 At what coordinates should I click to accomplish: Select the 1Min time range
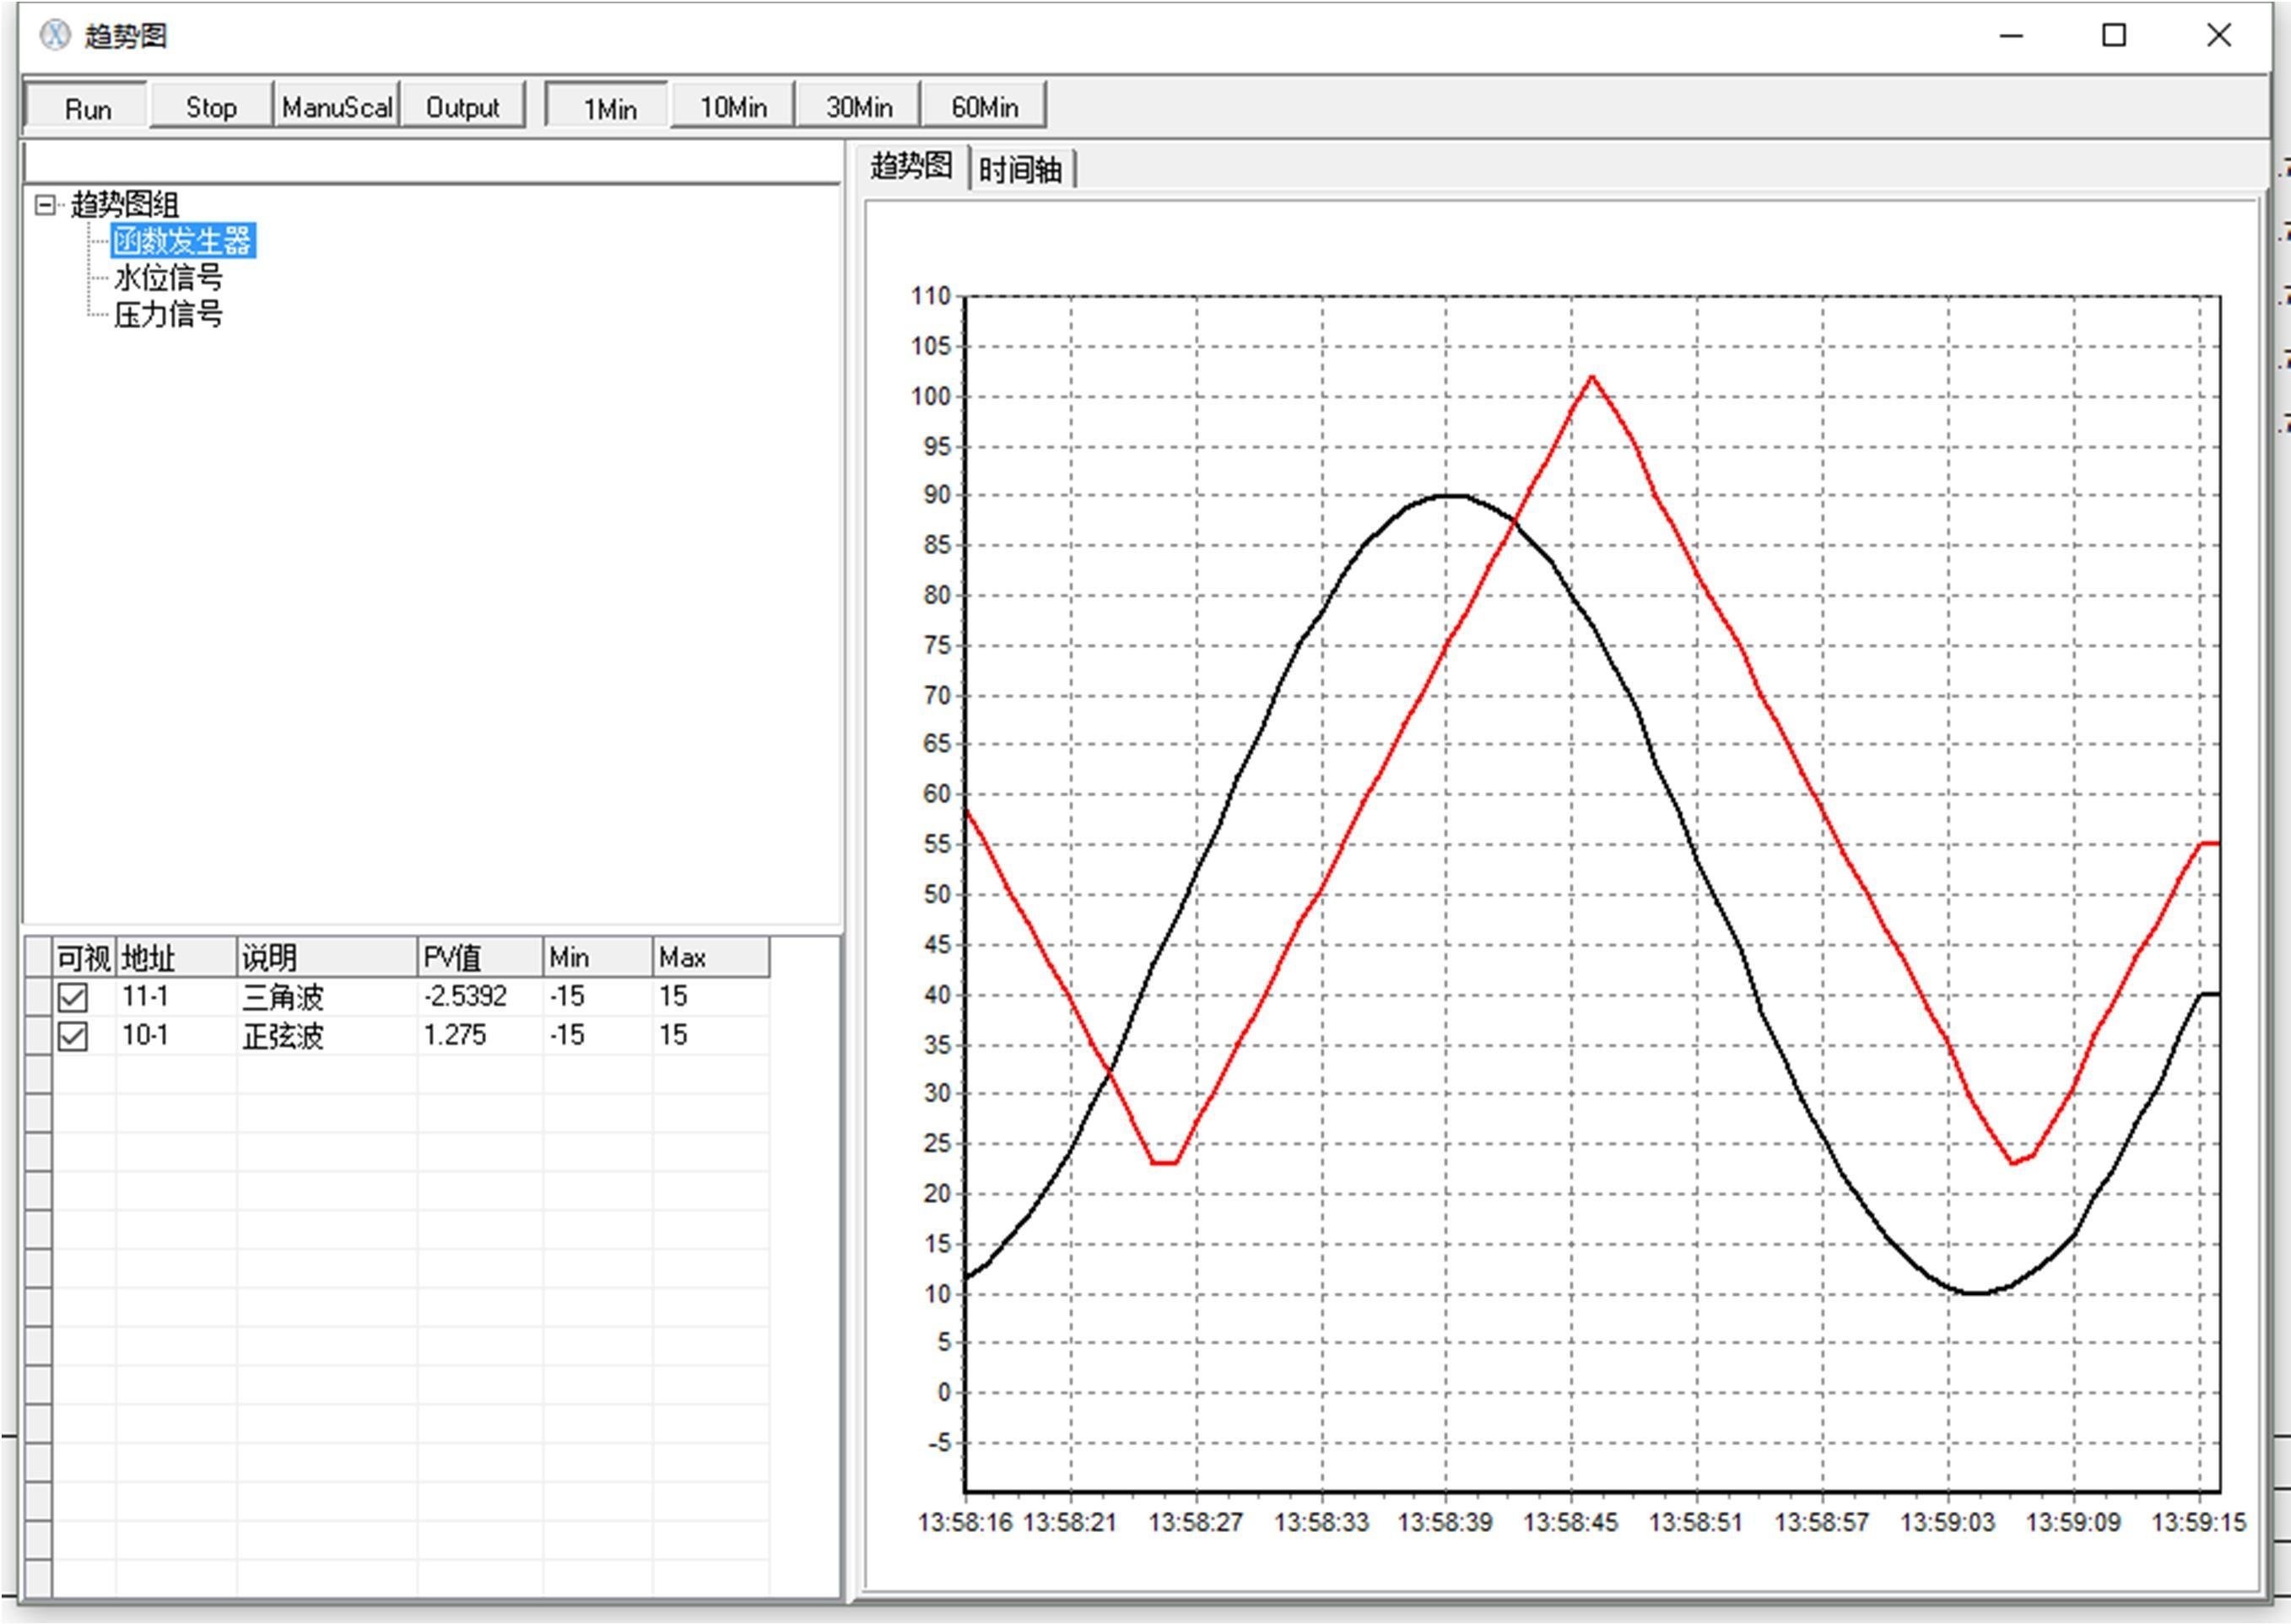point(608,107)
